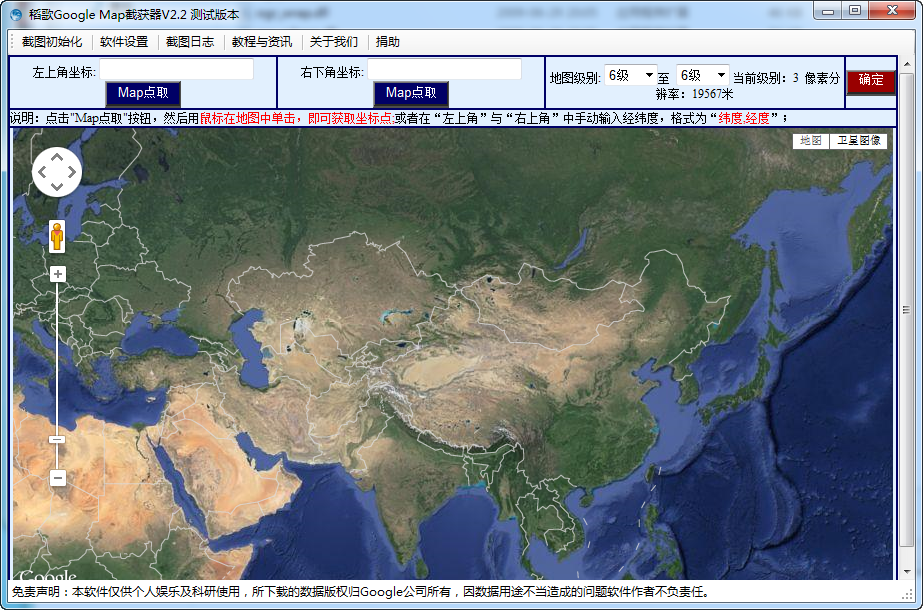Switch to 卫星图像 satellite view mode
This screenshot has width=923, height=610.
(x=859, y=141)
